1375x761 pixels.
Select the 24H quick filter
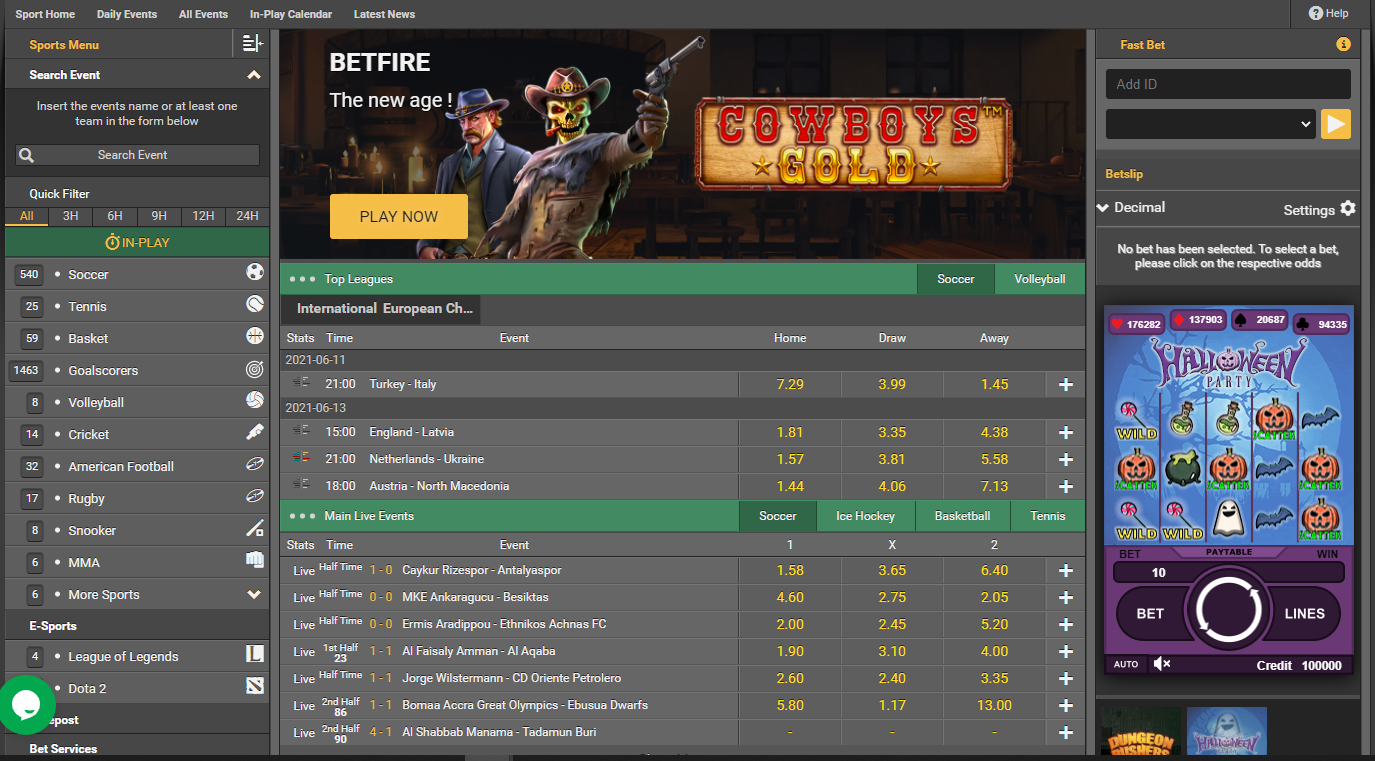point(247,216)
